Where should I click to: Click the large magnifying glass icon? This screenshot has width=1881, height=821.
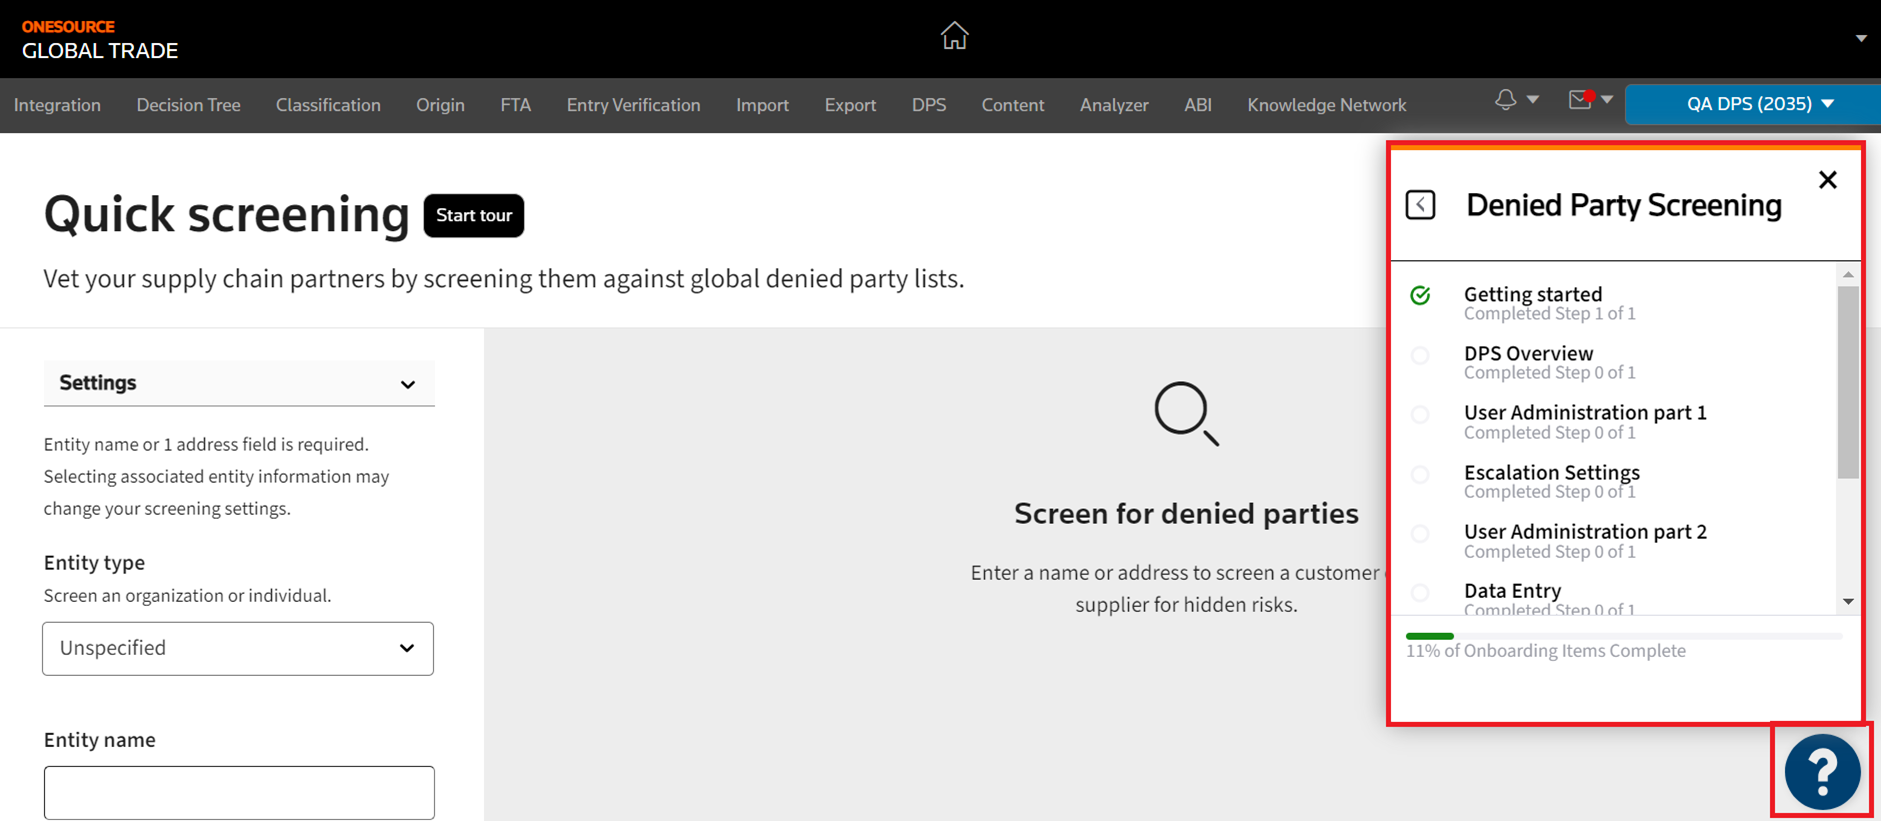(1186, 413)
